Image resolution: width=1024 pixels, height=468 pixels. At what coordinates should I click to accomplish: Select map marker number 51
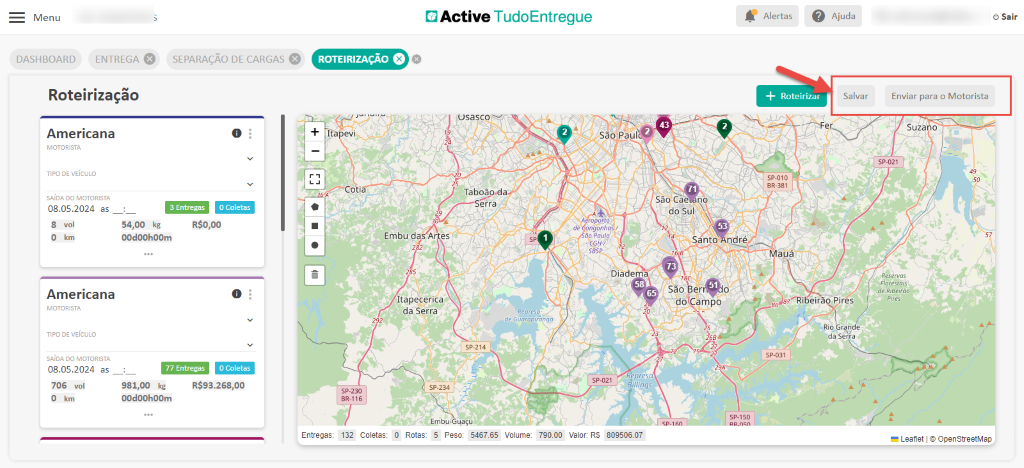click(712, 287)
